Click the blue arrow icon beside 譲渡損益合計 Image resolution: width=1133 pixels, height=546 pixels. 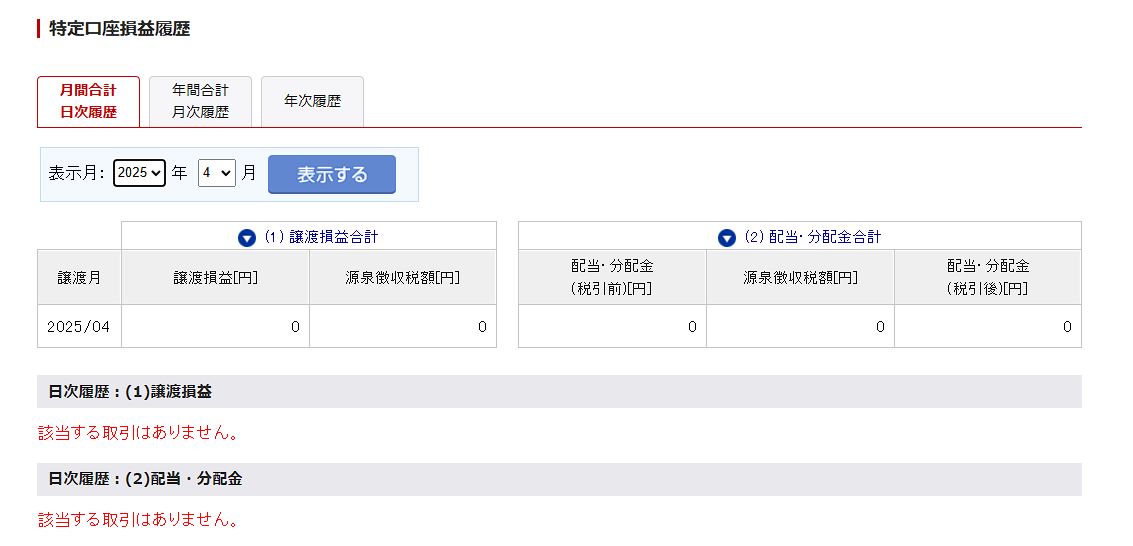tap(247, 238)
